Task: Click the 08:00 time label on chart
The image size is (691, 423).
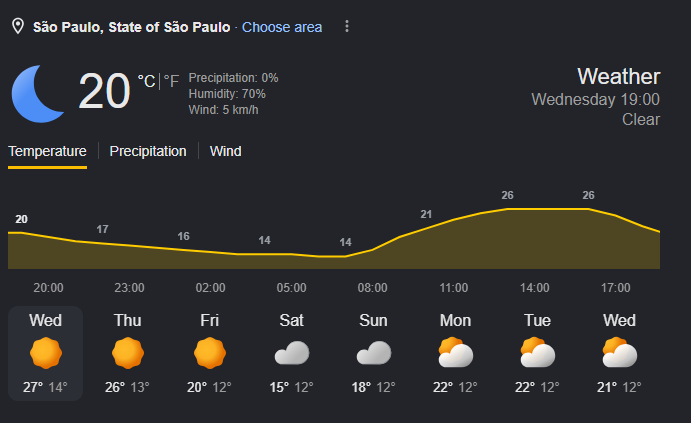Action: coord(372,288)
